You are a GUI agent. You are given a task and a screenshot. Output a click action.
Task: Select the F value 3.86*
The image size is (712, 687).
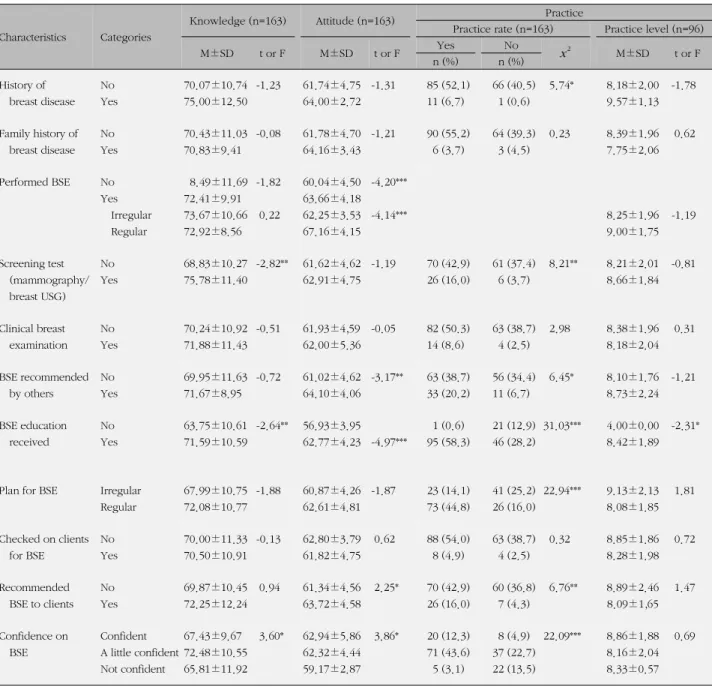386,636
